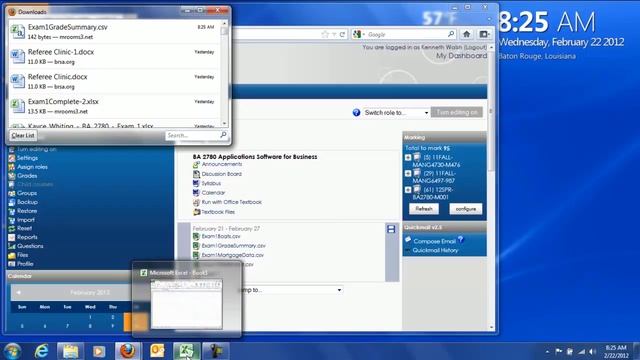Click Google search magnifier icon

451,34
